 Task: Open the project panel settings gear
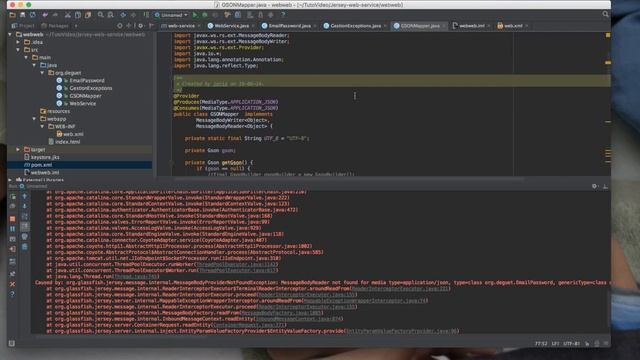pyautogui.click(x=140, y=26)
